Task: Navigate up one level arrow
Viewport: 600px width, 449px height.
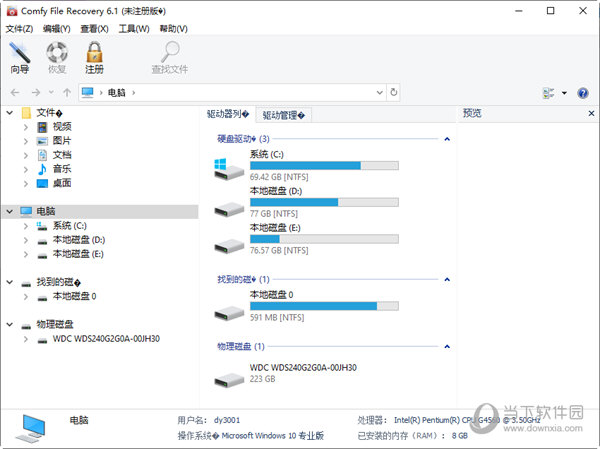Action: [67, 92]
